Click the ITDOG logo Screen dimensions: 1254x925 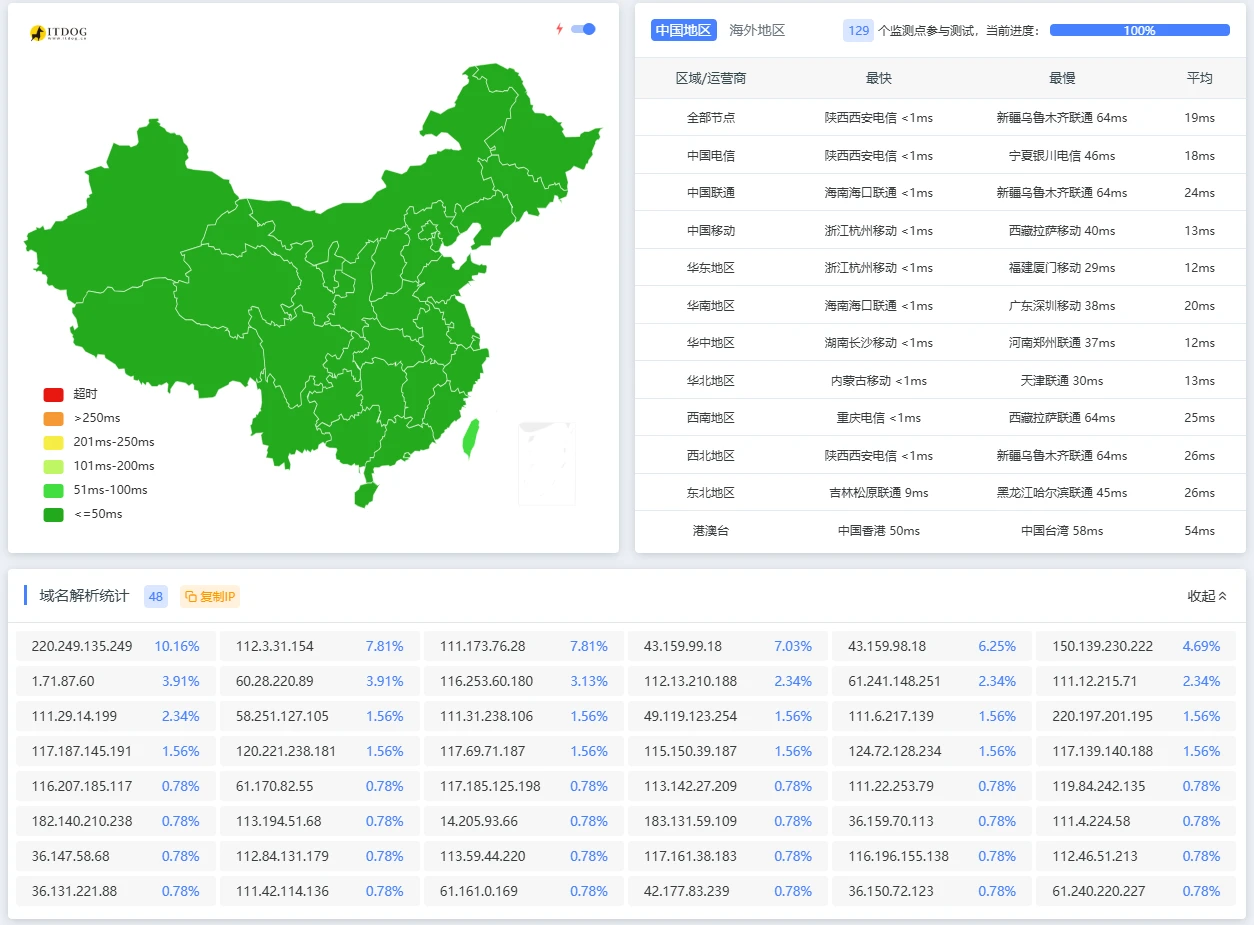[x=58, y=34]
